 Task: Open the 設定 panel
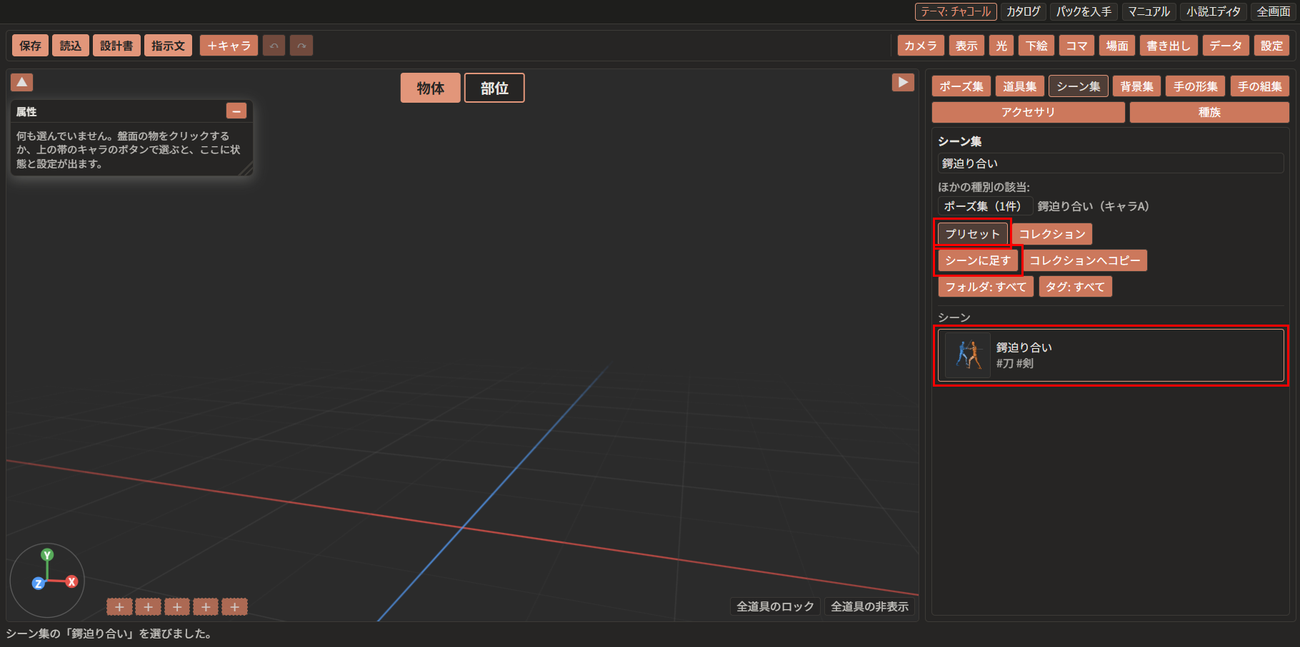1271,46
